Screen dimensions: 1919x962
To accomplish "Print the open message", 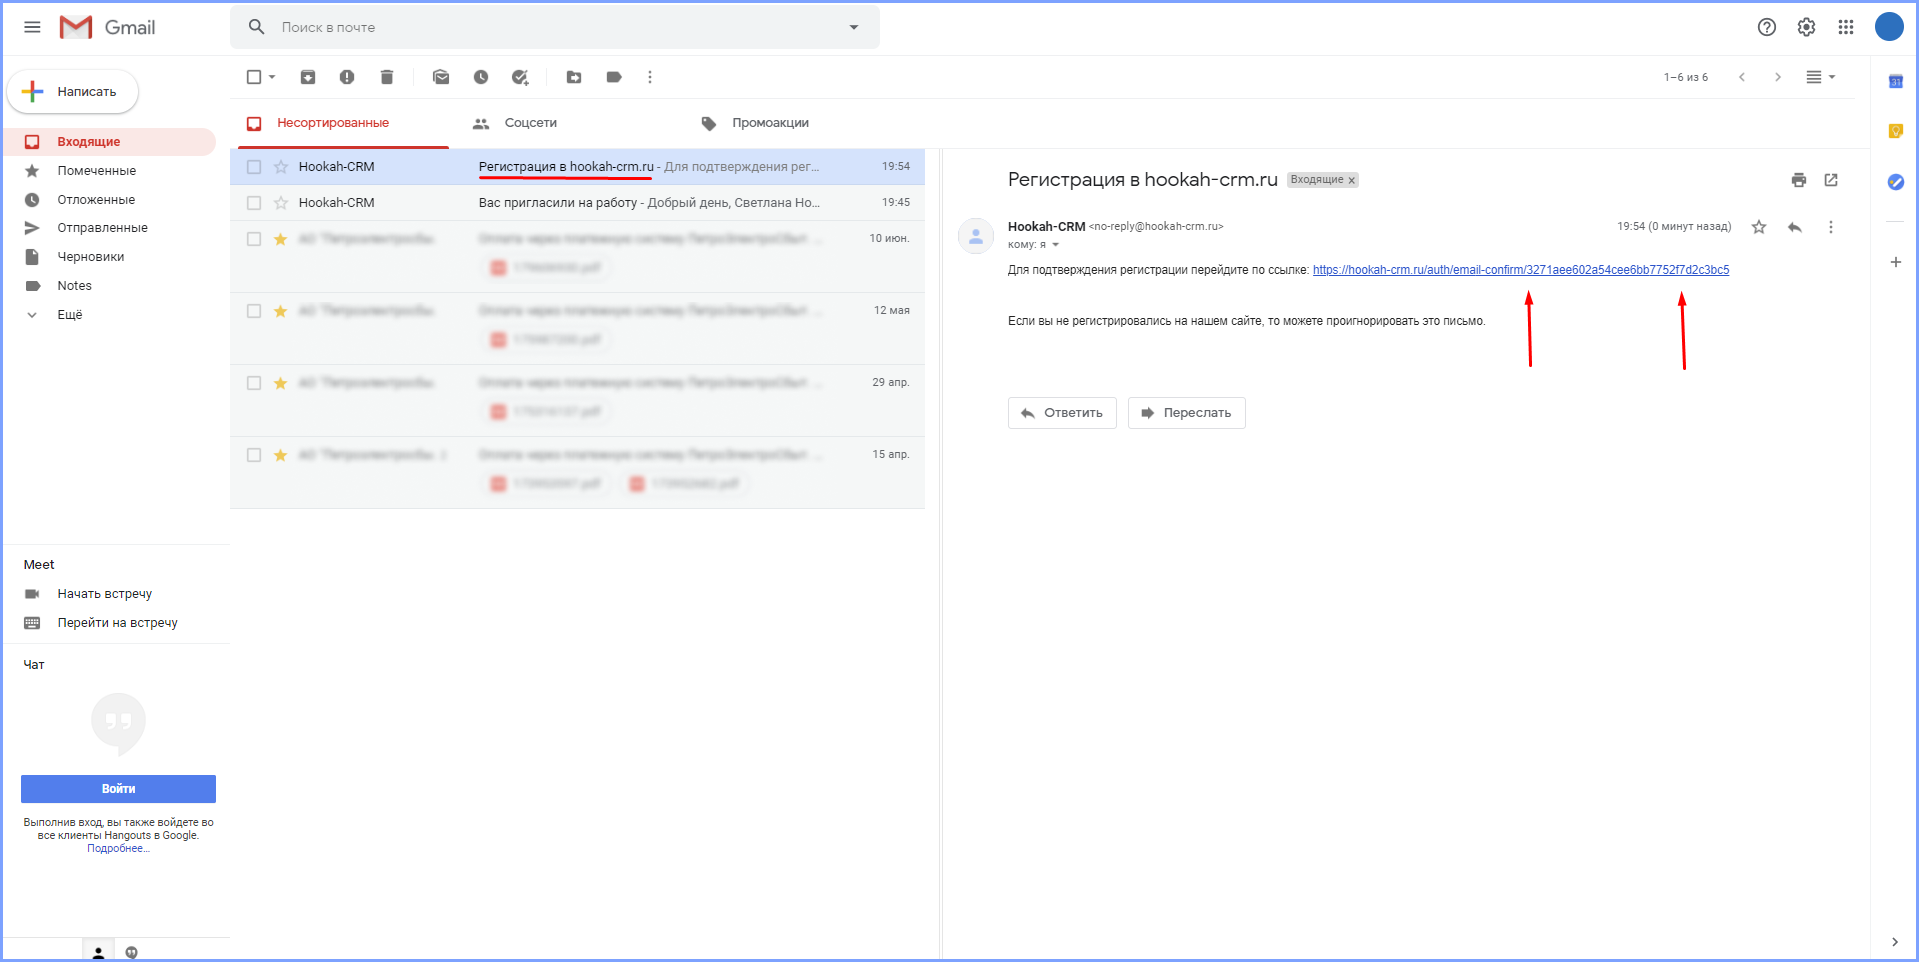I will click(x=1799, y=180).
